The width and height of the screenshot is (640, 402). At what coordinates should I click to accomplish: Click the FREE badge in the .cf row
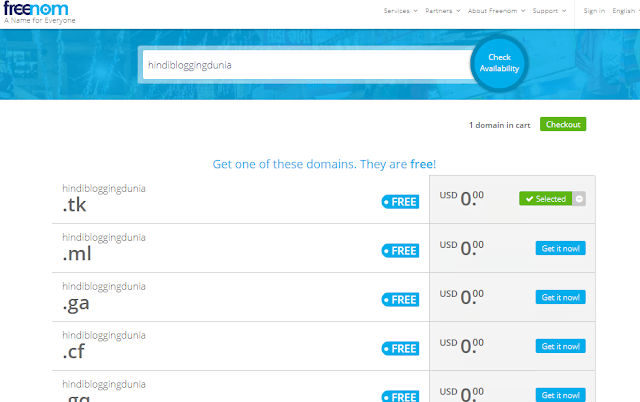pos(400,349)
